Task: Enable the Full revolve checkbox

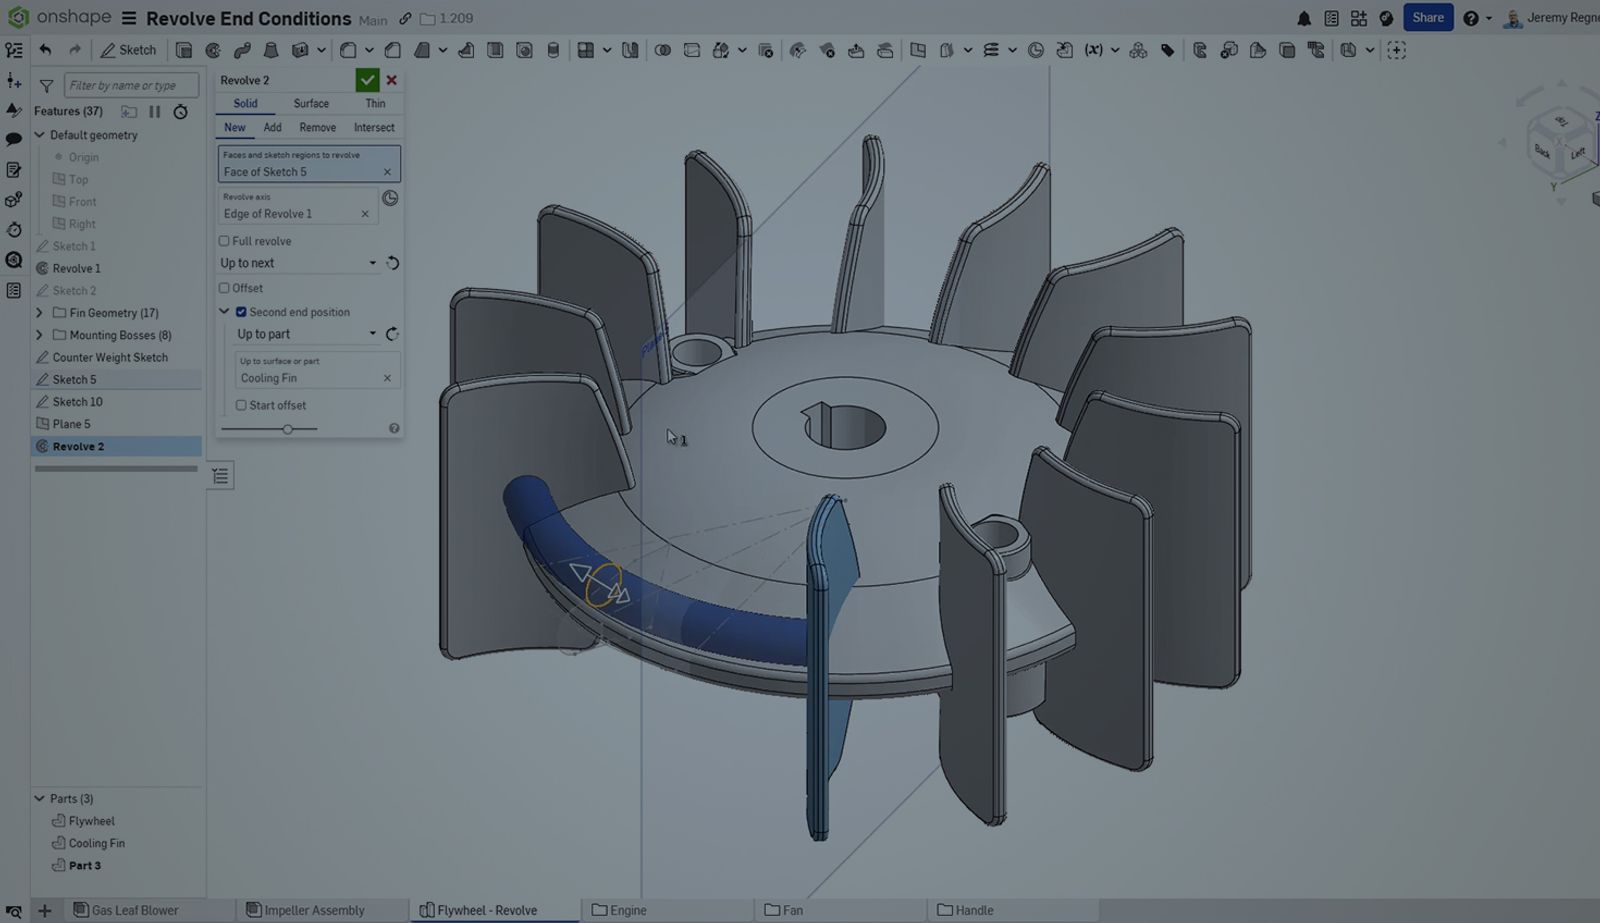Action: pos(224,241)
